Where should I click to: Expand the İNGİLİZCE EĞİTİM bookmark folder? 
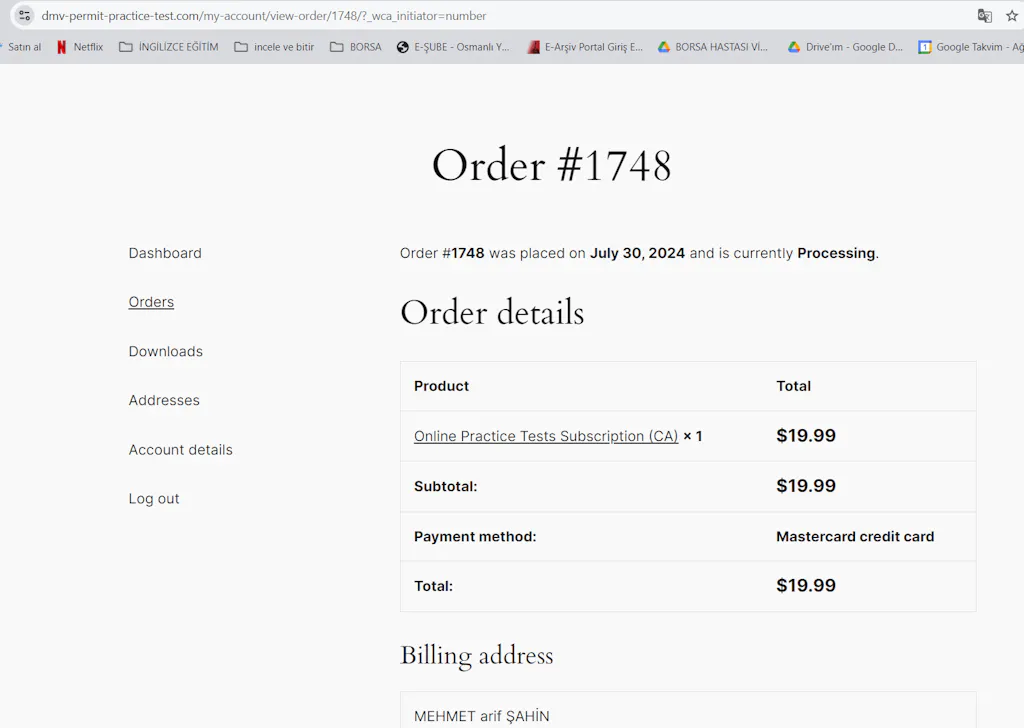pos(168,47)
